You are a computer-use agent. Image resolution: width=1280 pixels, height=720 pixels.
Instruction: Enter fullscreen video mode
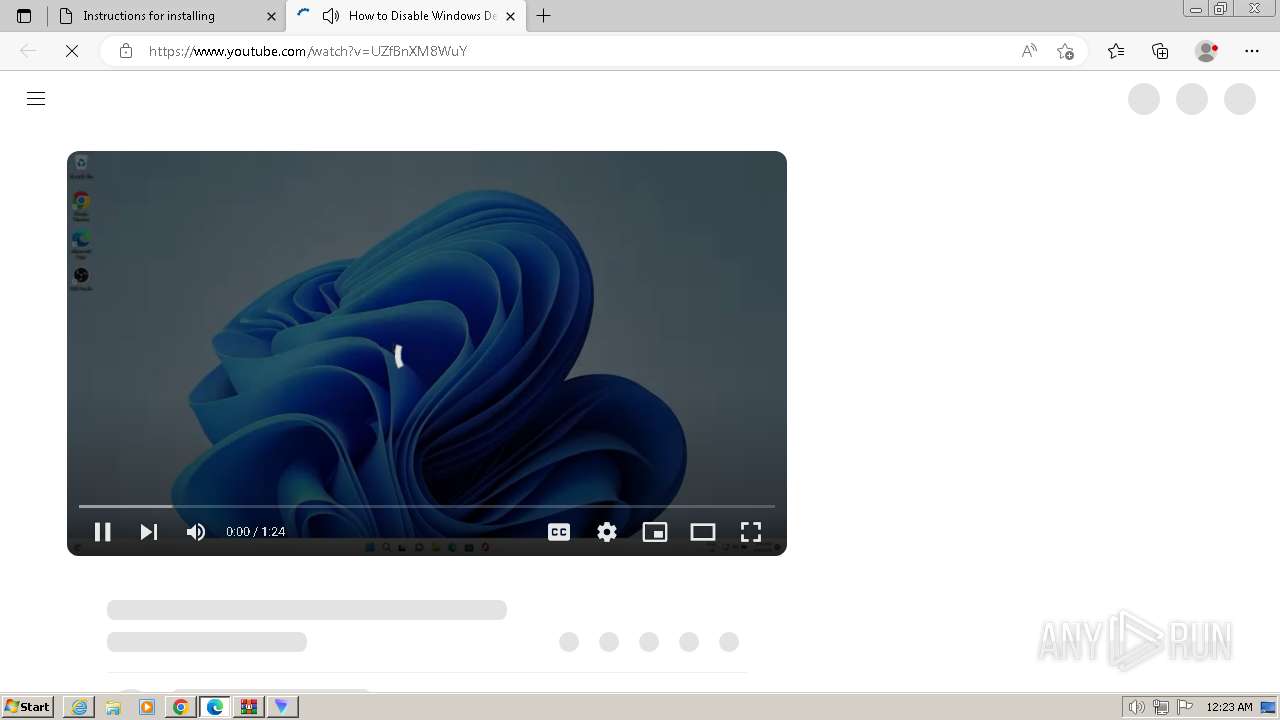(751, 532)
